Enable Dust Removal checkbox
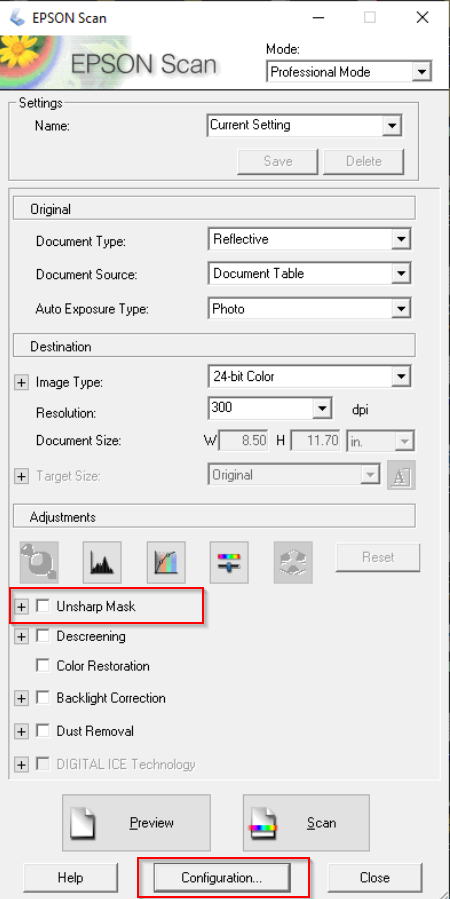Image resolution: width=450 pixels, height=899 pixels. tap(42, 731)
